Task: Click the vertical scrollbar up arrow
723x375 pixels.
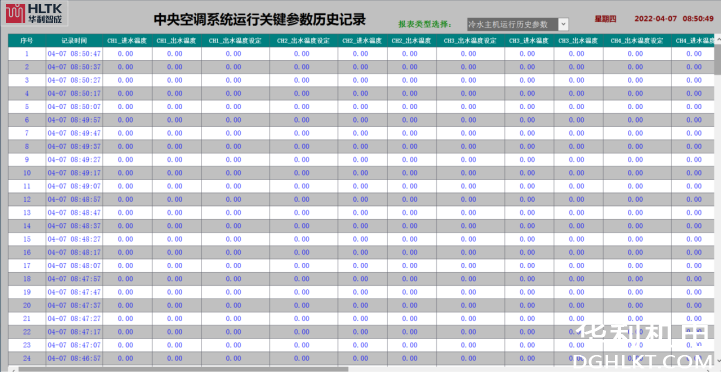Action: coord(718,40)
